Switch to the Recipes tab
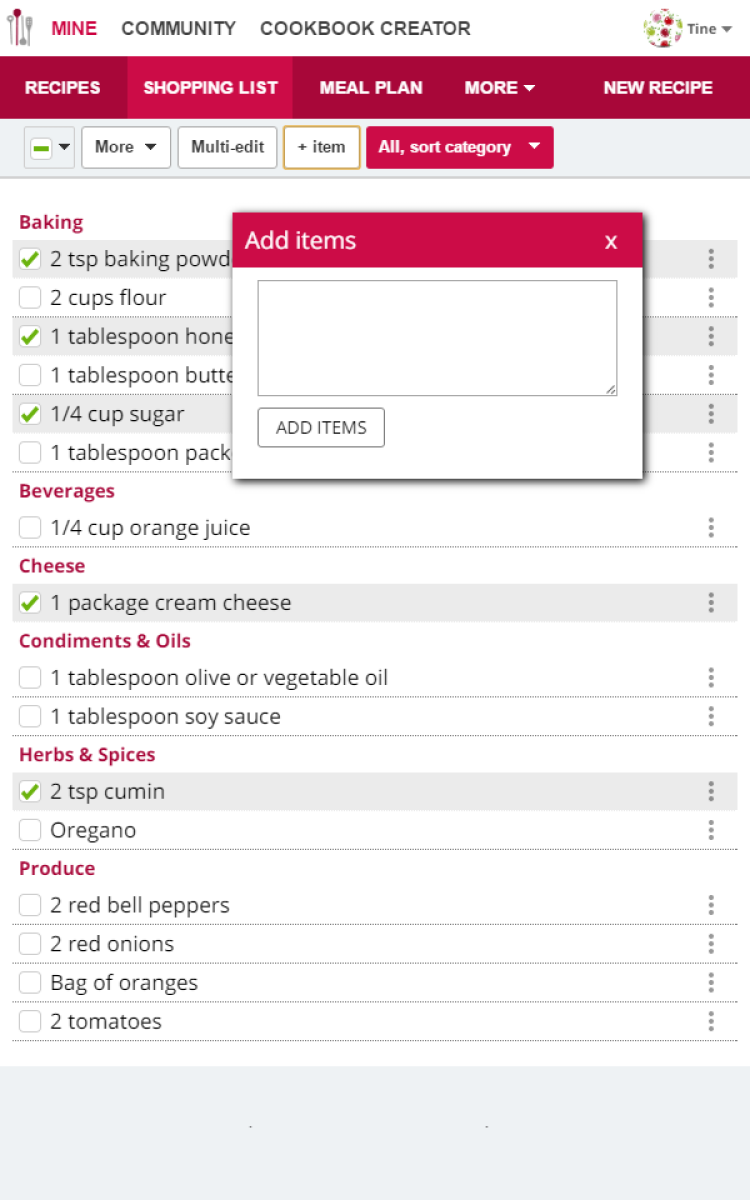Screen dimensions: 750x1200 63,88
